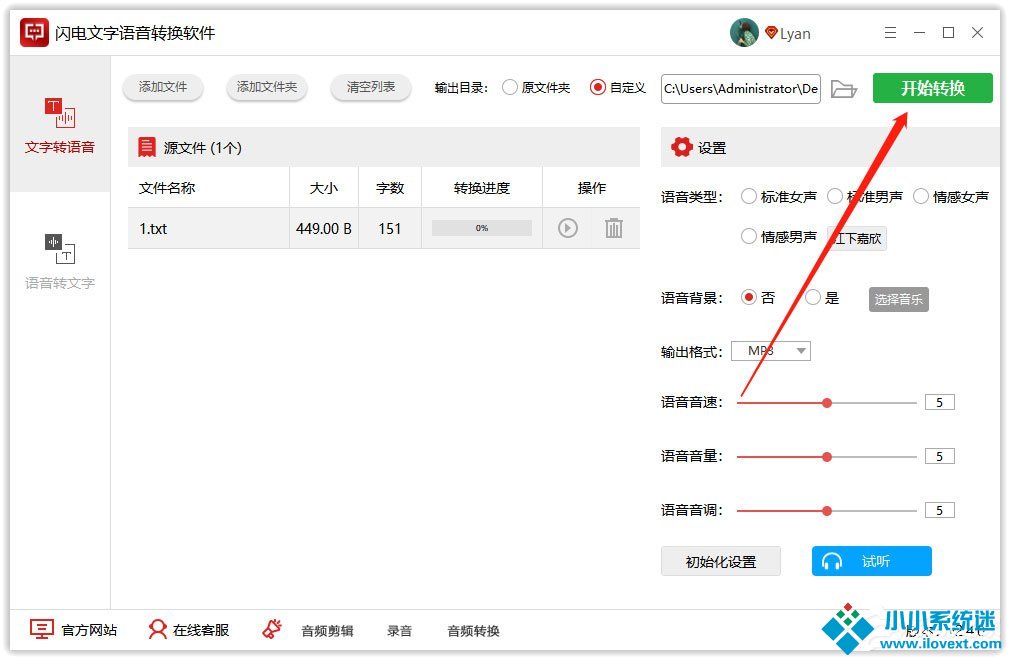Screen dimensions: 1010x660
Task: Click the 151 word count cell
Action: tap(390, 229)
